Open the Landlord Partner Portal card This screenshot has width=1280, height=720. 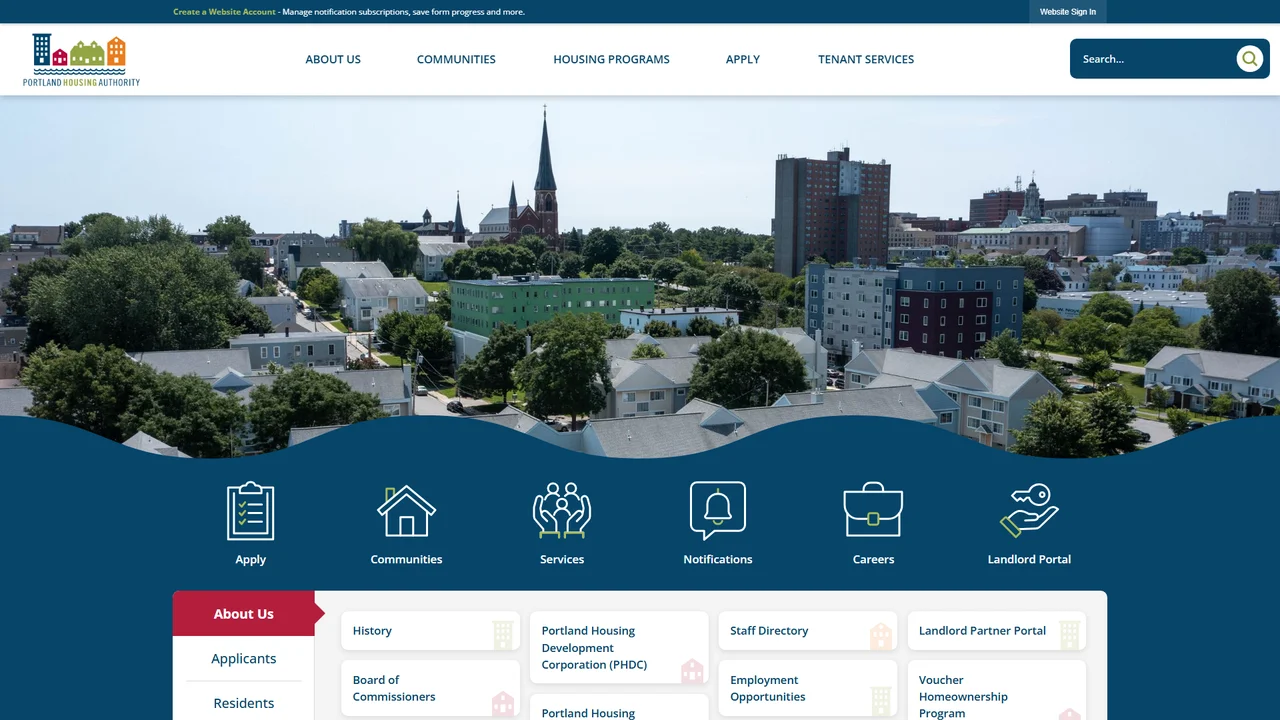[996, 631]
